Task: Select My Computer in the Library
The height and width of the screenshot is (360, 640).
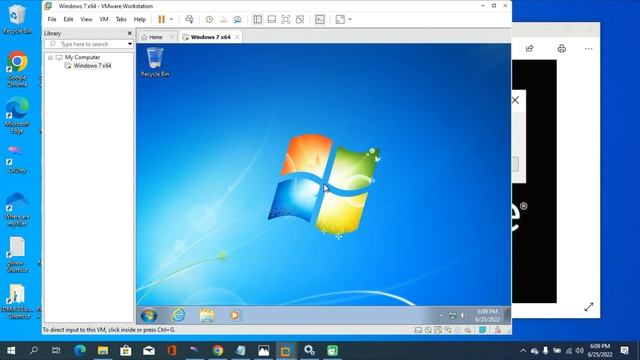Action: click(x=82, y=57)
